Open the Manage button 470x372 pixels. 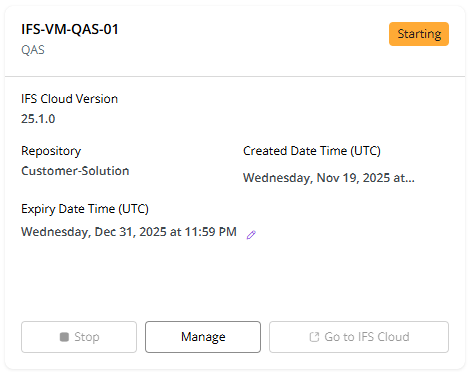203,337
